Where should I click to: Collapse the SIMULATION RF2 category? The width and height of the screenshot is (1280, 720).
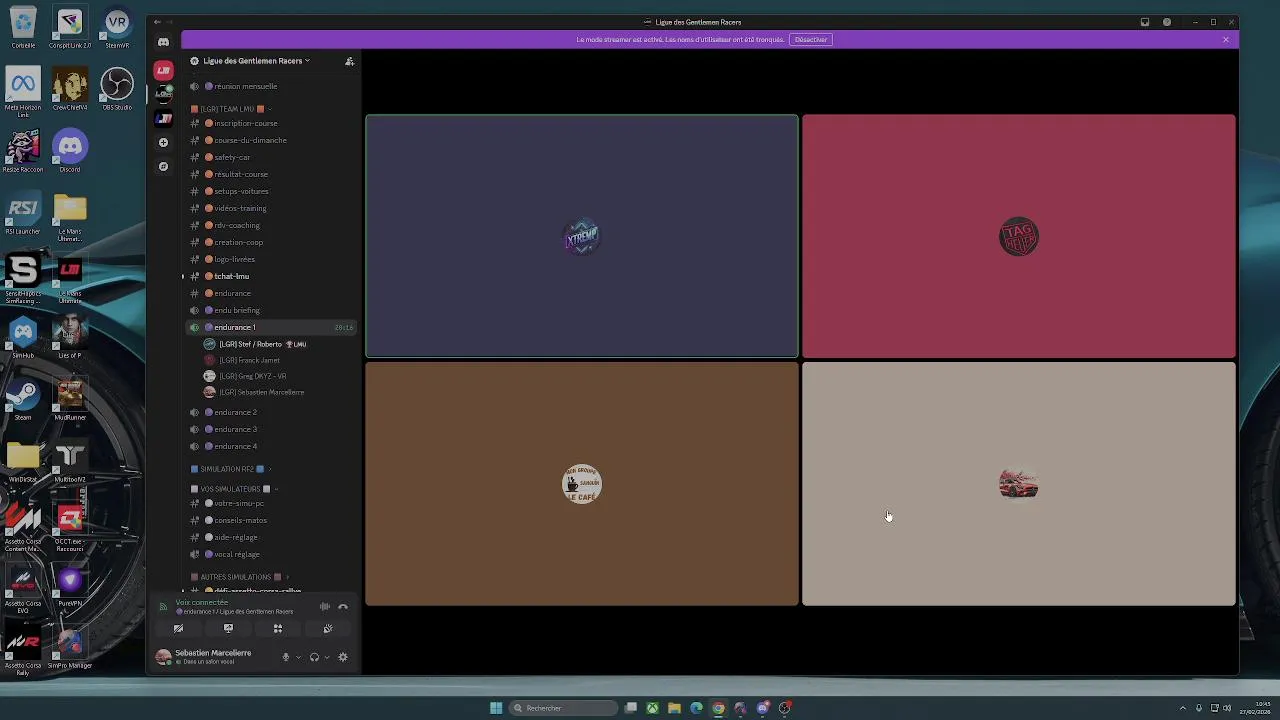coord(232,469)
